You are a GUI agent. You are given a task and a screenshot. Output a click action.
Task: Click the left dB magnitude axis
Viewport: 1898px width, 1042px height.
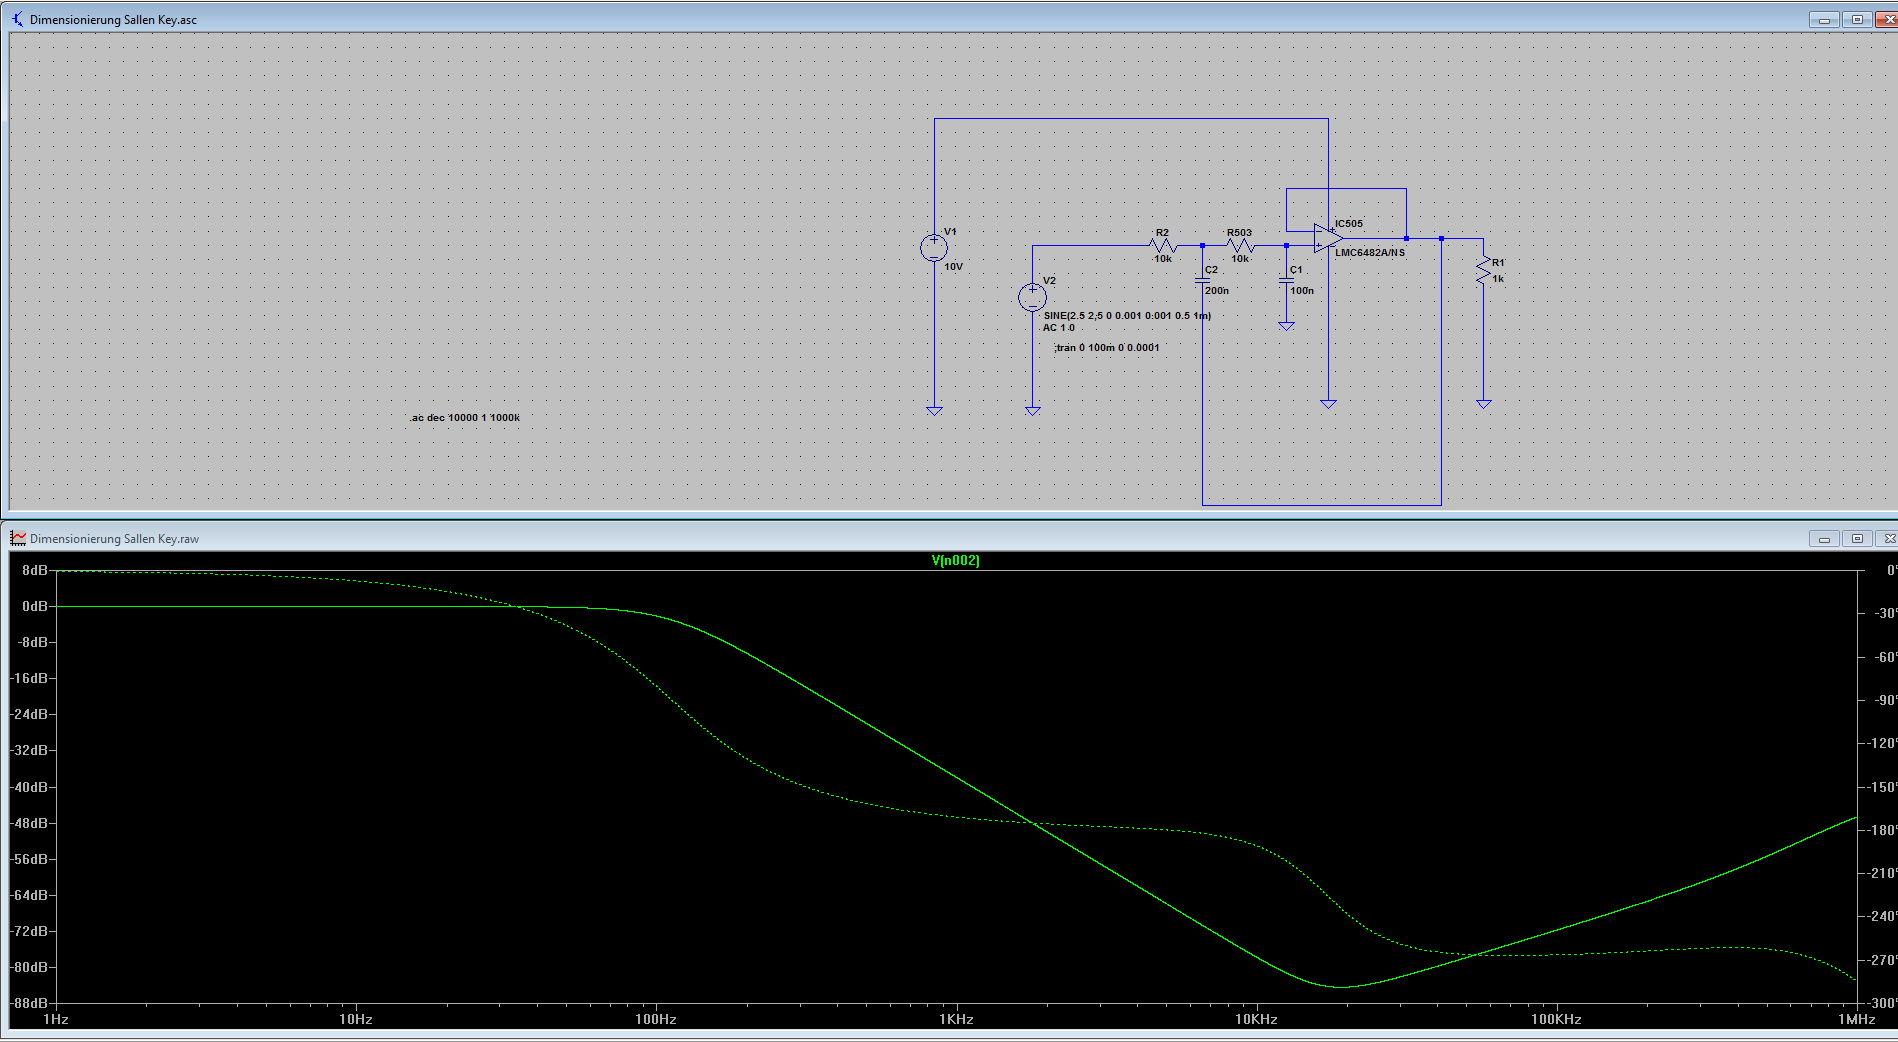[x=32, y=786]
